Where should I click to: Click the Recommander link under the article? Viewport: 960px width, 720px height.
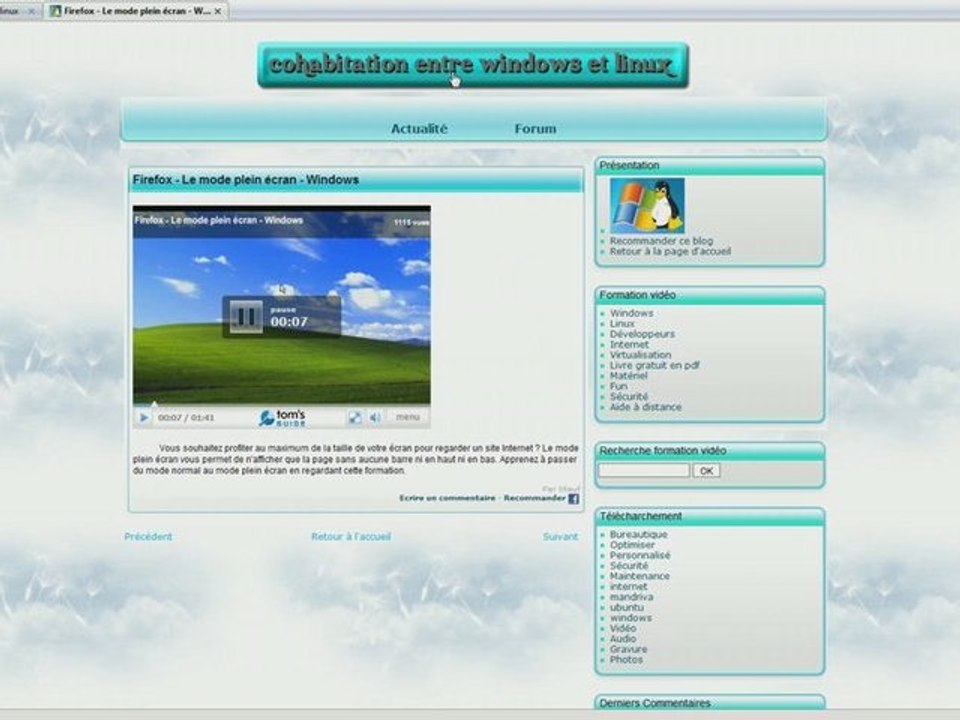[534, 498]
